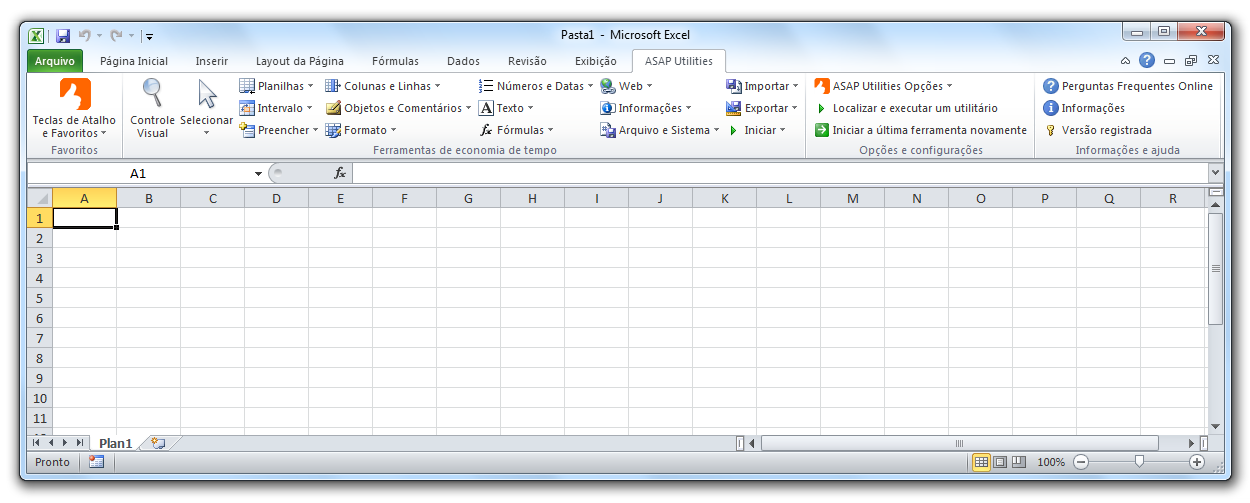The image size is (1250, 503).
Task: Click the Undo icon in title bar
Action: click(84, 36)
